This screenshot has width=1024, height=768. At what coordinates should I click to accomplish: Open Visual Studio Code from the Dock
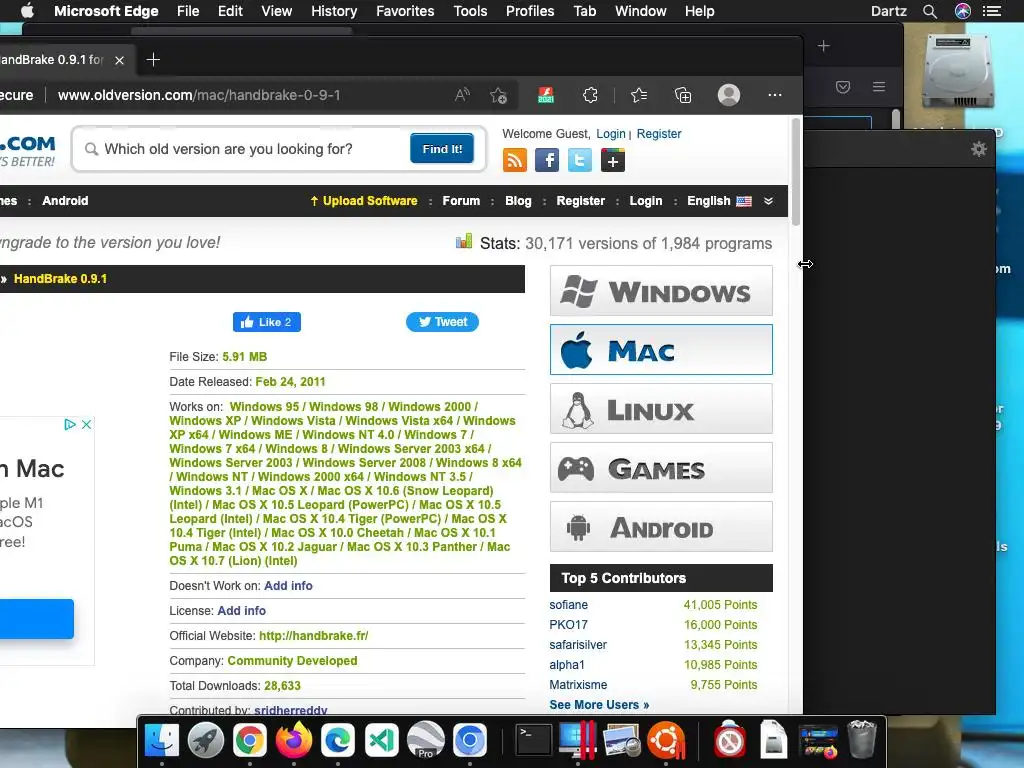pyautogui.click(x=381, y=741)
